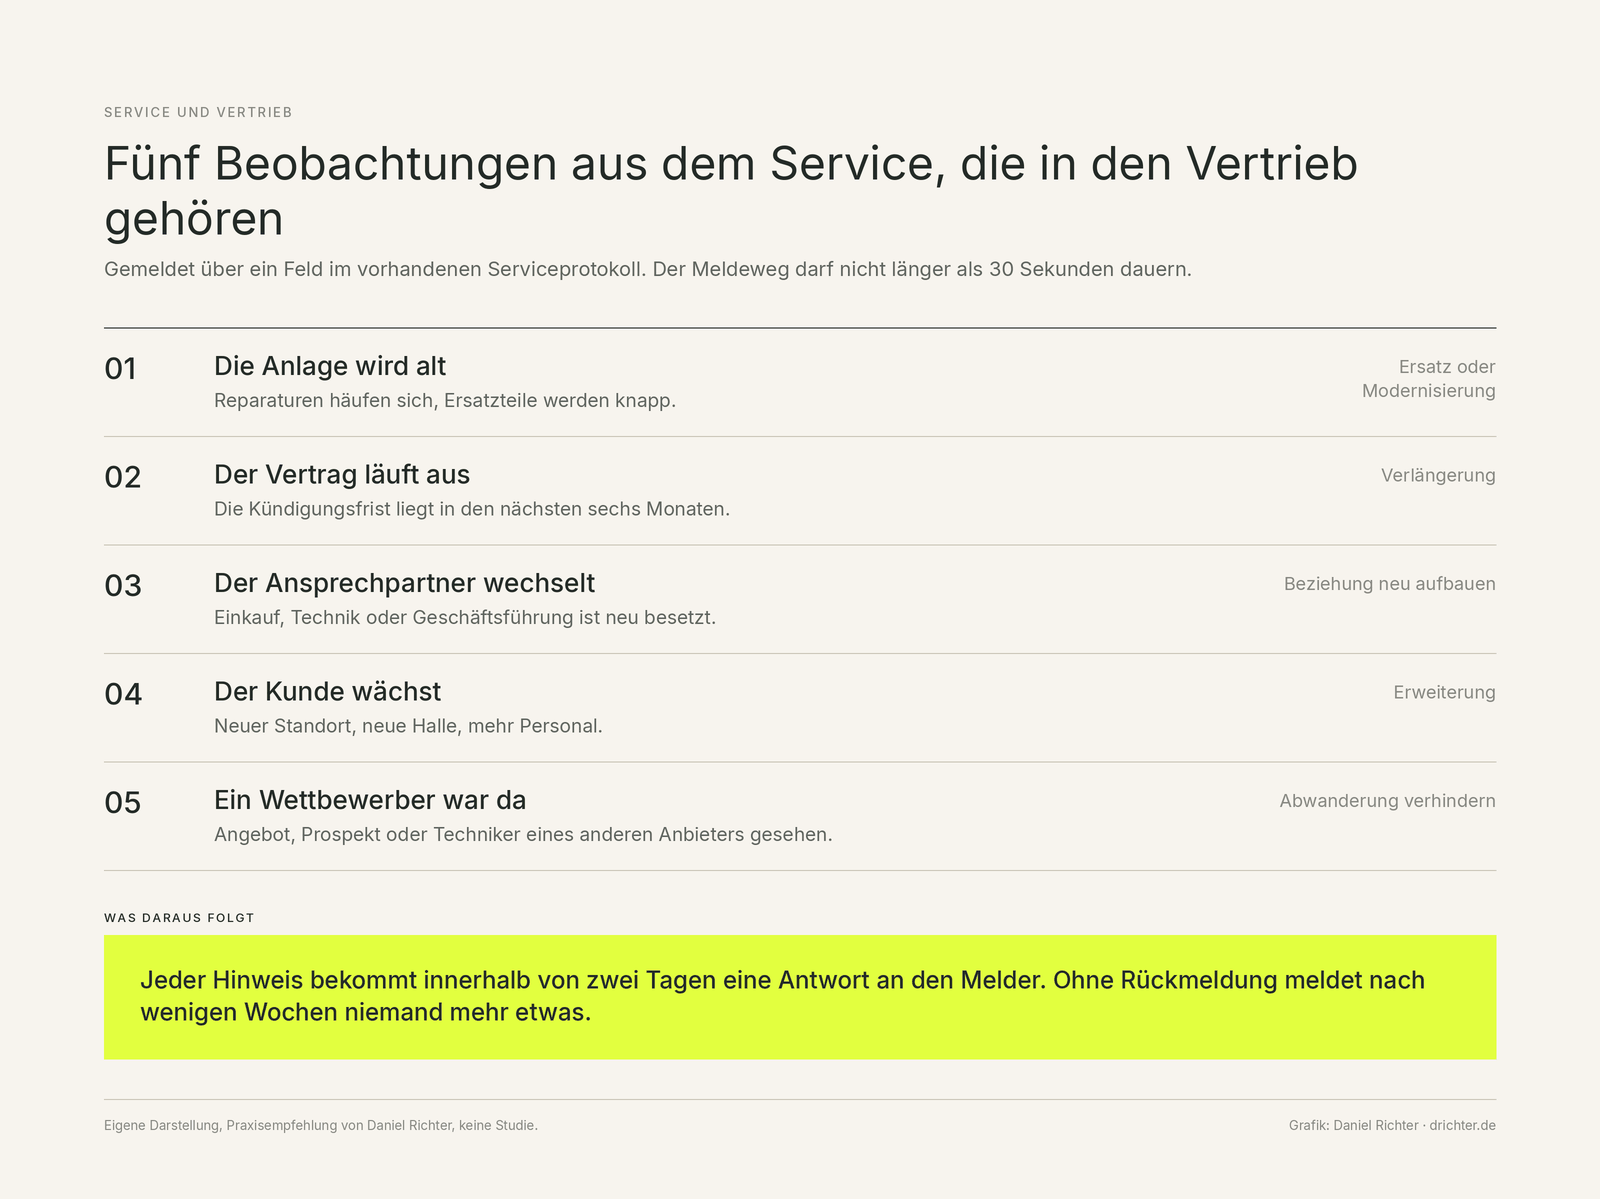This screenshot has height=1199, width=1600.
Task: Select the heading 'Der Kunde wächst'
Action: 328,691
